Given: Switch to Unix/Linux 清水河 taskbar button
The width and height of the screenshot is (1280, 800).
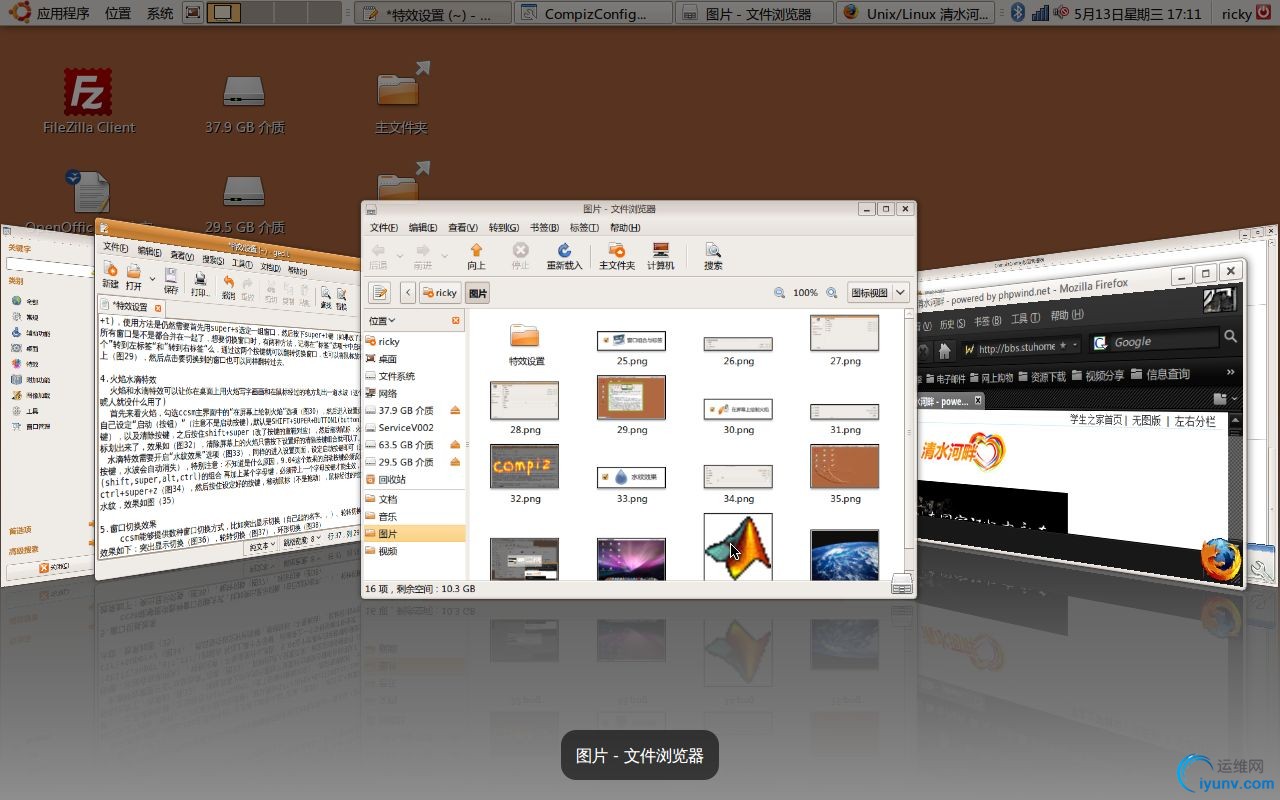Looking at the screenshot, I should tap(916, 13).
